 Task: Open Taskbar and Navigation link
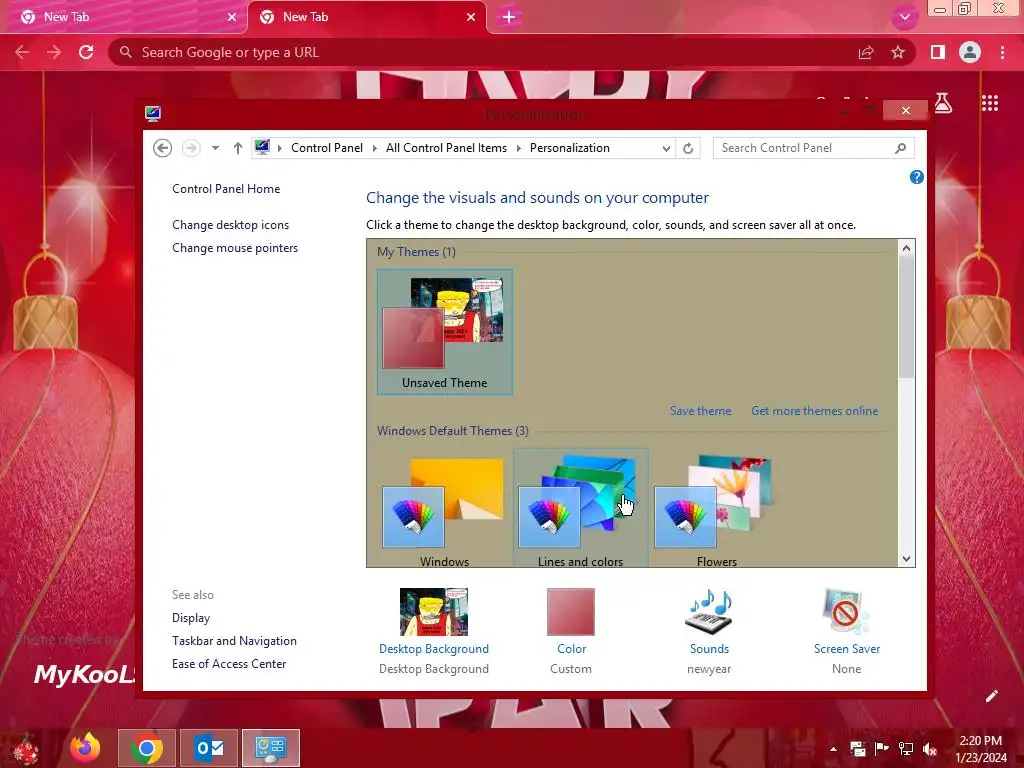(234, 641)
